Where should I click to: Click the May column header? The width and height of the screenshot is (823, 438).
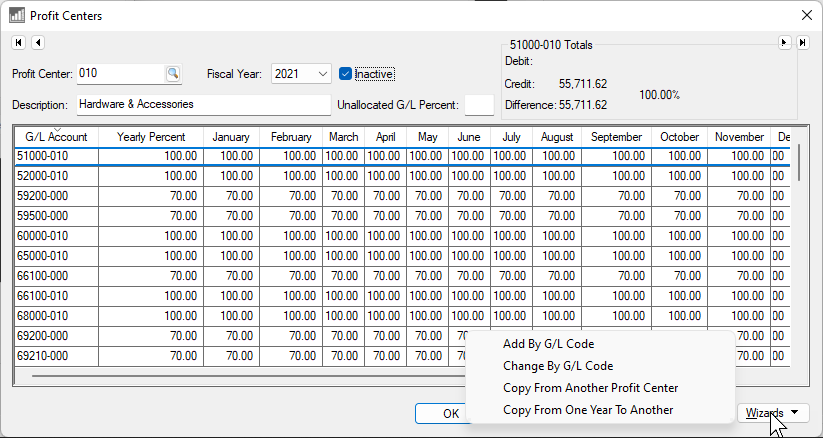pos(427,137)
